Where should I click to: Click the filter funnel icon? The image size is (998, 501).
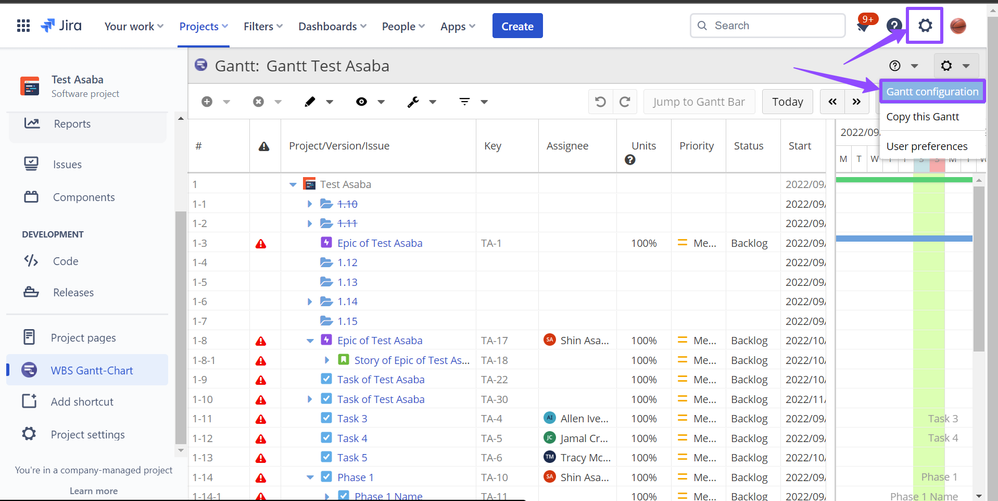tap(465, 102)
